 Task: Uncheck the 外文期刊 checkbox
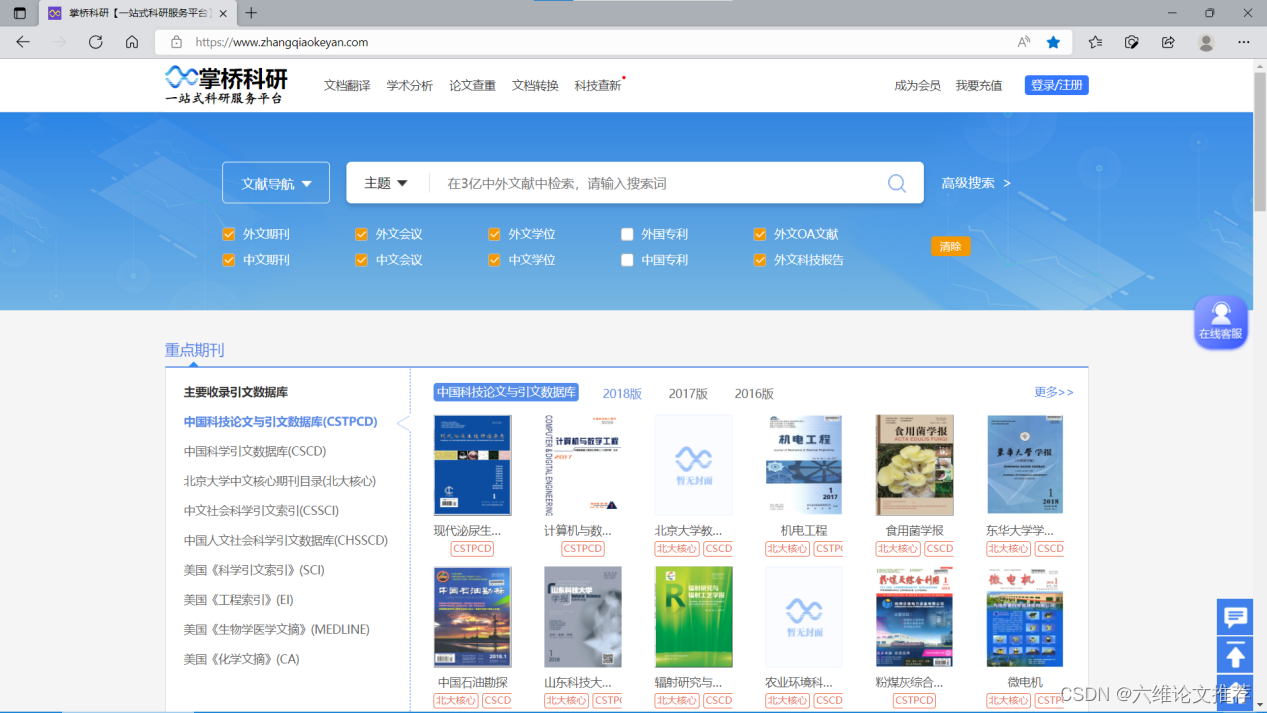pos(229,234)
